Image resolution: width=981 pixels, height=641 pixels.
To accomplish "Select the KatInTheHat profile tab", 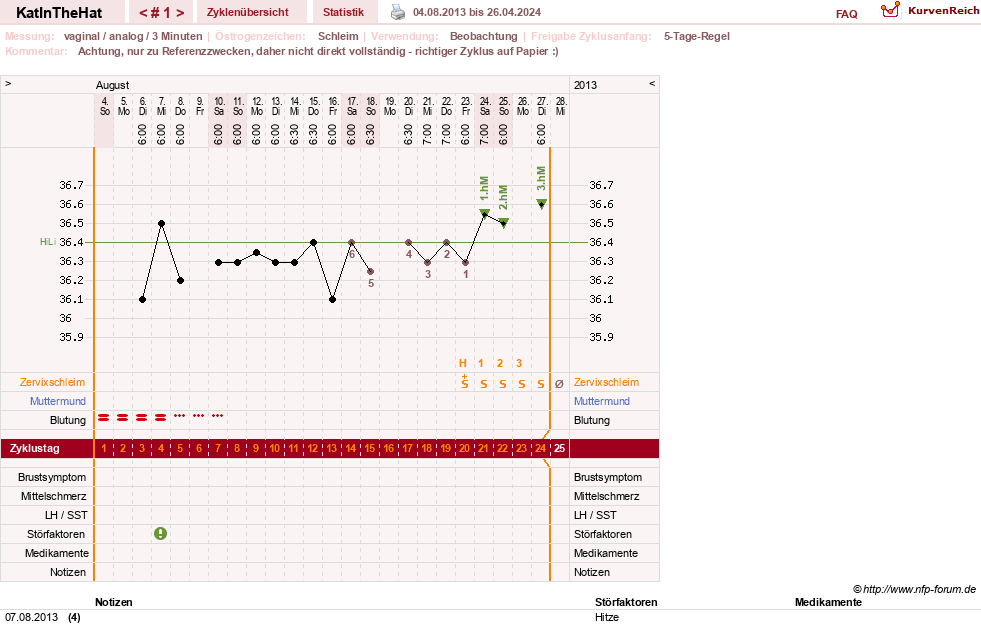I will 59,13.
